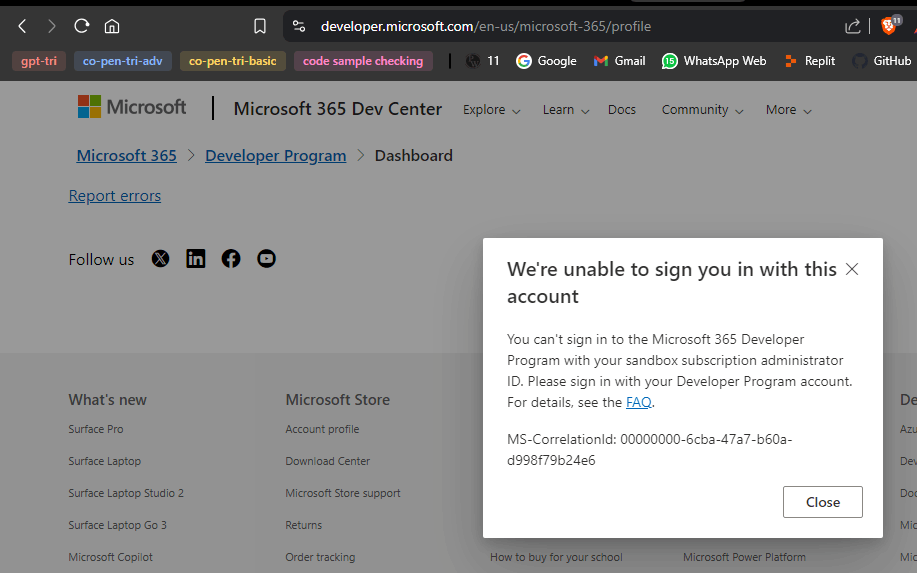The image size is (917, 573).
Task: Open Order tracking footer link
Action: (320, 557)
